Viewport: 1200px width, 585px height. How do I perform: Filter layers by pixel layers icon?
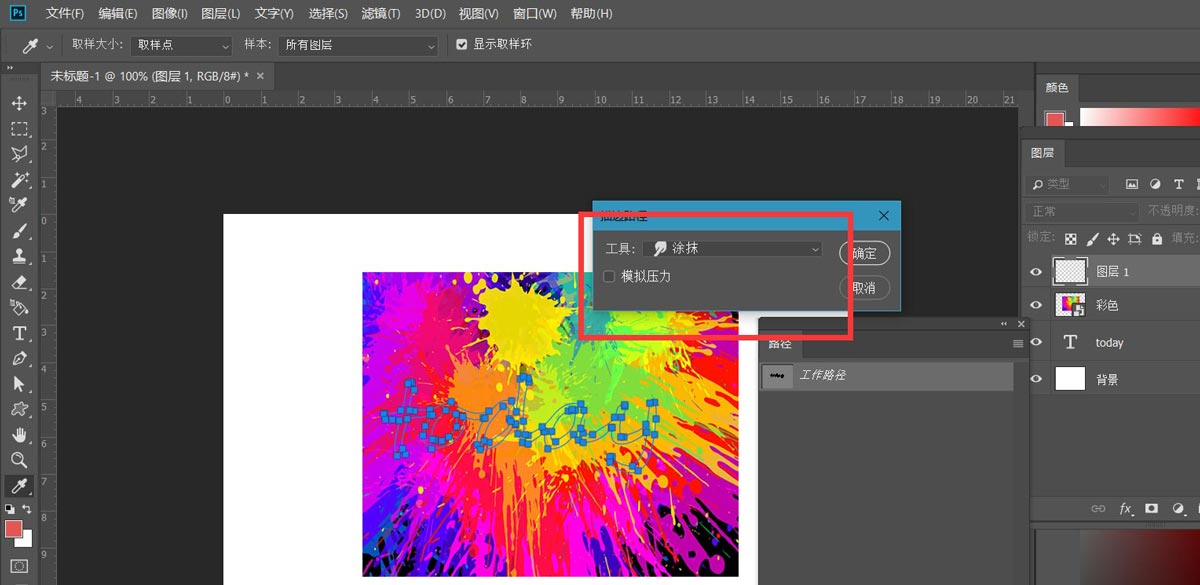click(1132, 184)
